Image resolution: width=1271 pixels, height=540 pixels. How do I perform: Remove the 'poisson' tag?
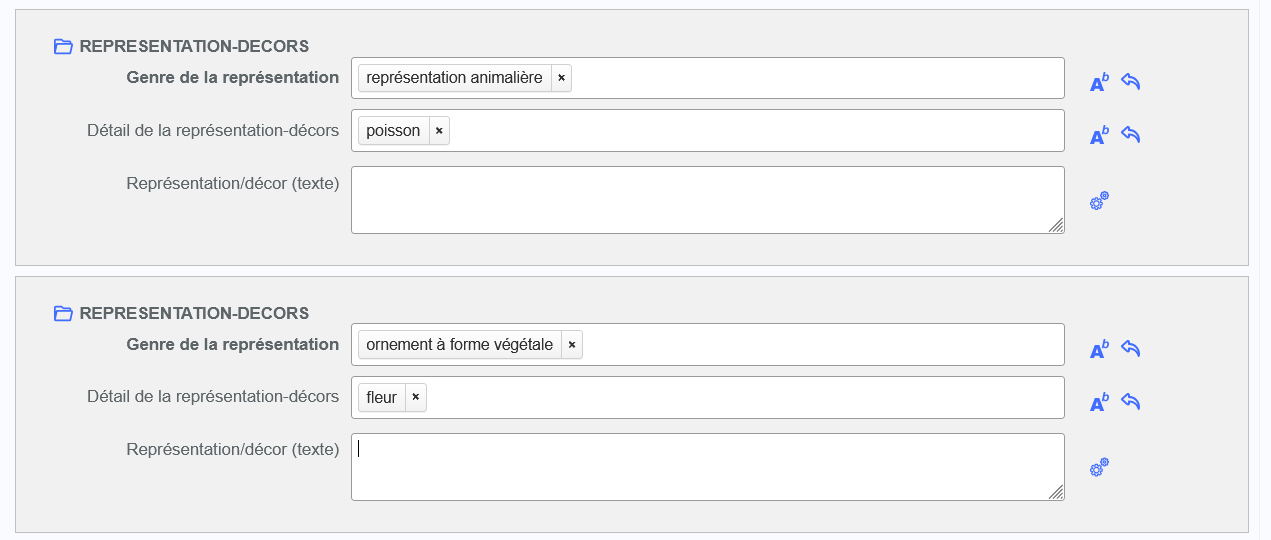click(439, 131)
